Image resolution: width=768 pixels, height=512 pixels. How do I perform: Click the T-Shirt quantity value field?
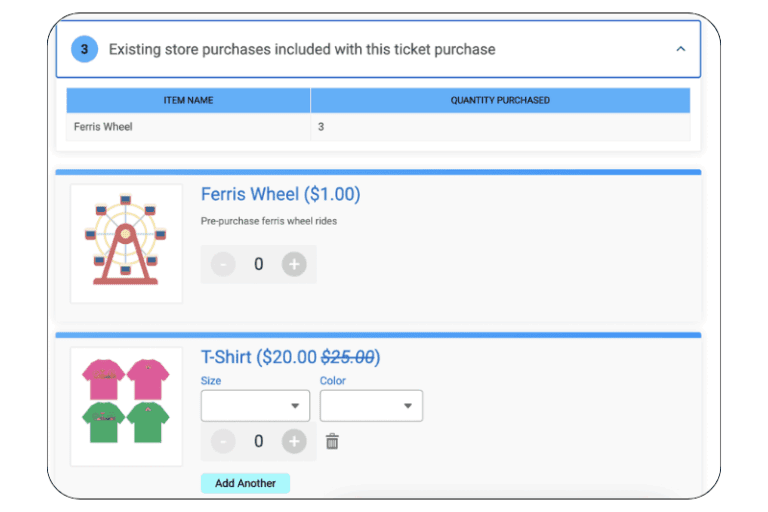[x=258, y=441]
